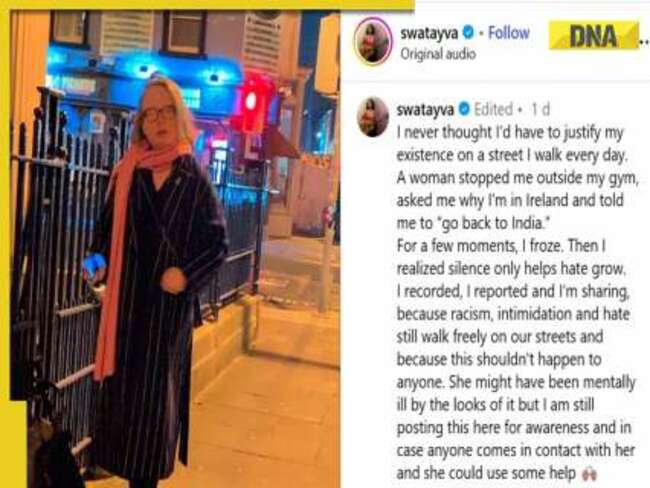The height and width of the screenshot is (488, 650).
Task: Click the folded hands emoji
Action: coord(589,474)
